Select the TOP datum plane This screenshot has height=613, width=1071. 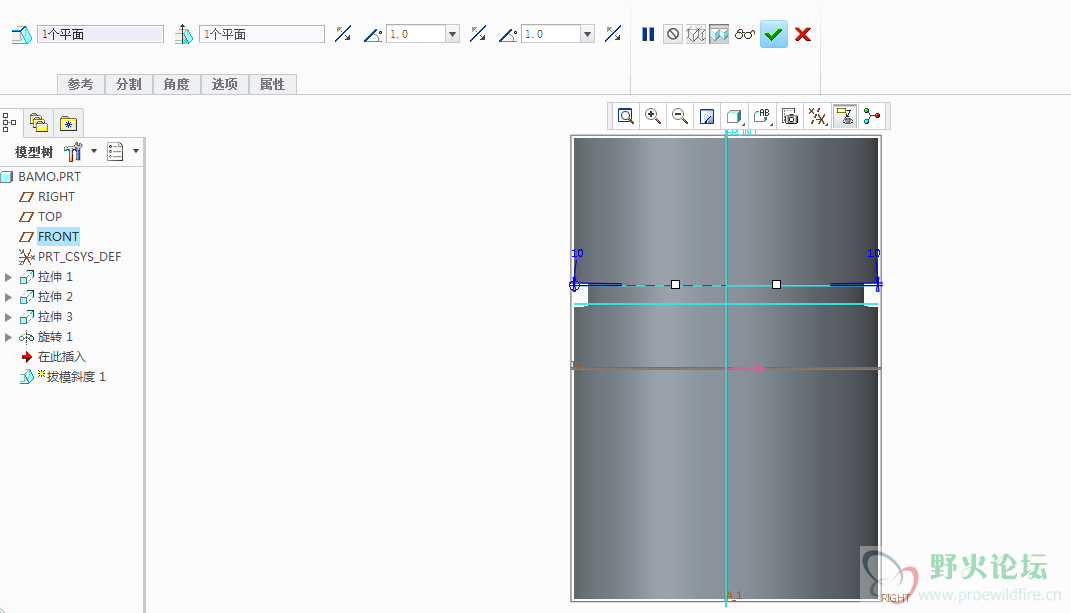pyautogui.click(x=50, y=216)
